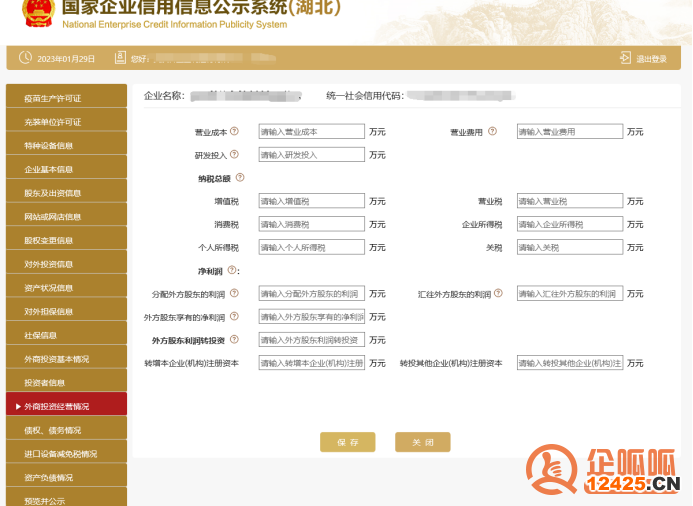Click help icon next to 营业费用

pos(492,131)
